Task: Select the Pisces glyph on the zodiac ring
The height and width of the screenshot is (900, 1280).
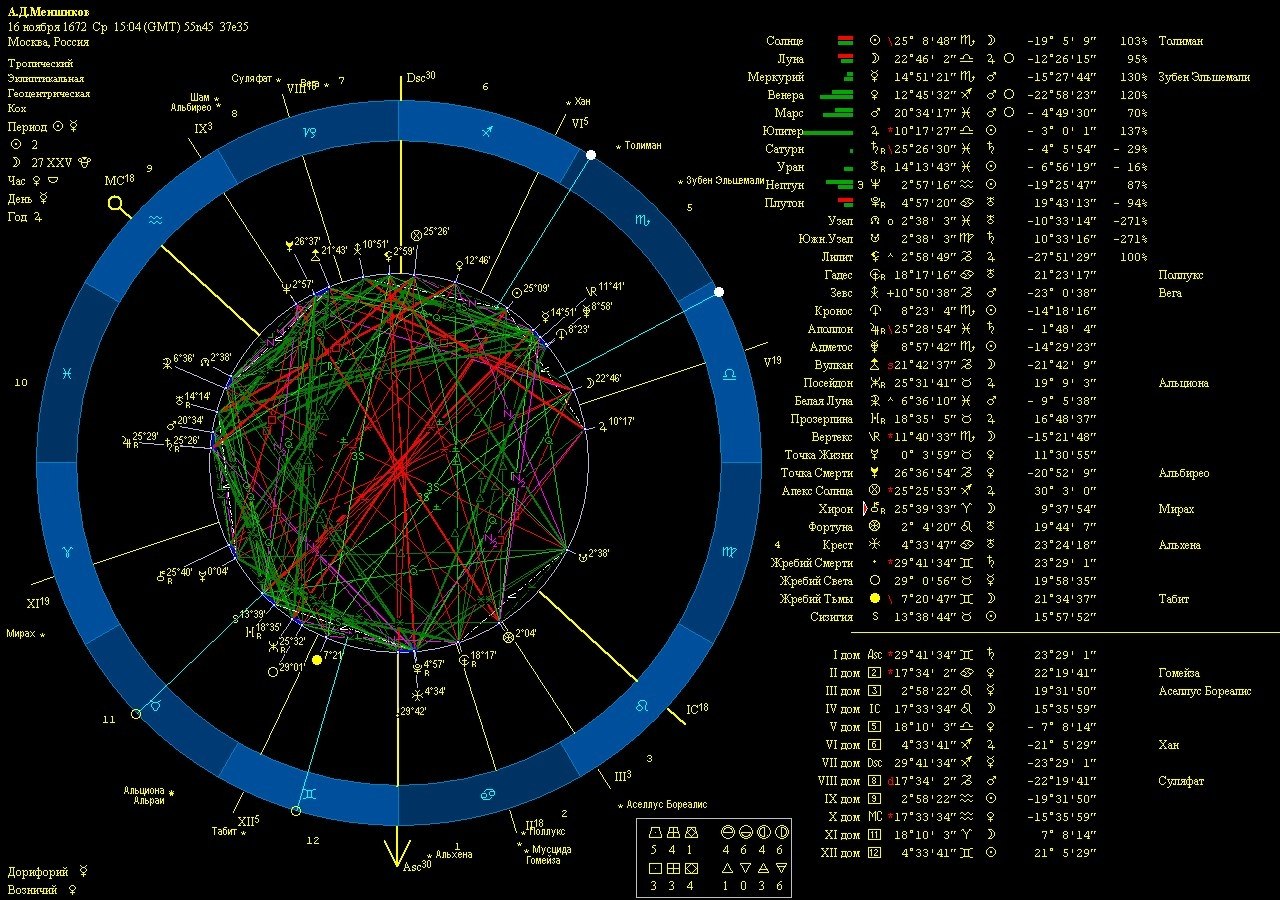Action: [x=66, y=372]
